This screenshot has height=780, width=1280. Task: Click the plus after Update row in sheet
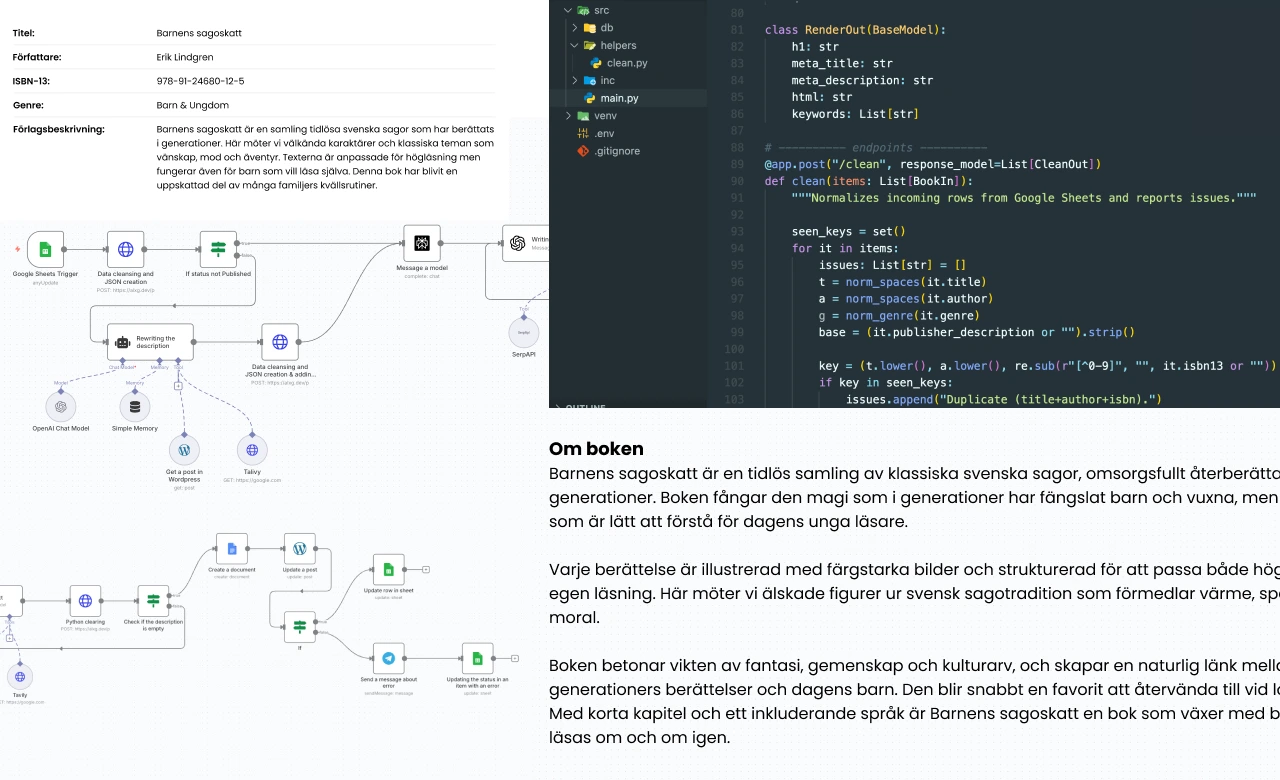pyautogui.click(x=426, y=569)
